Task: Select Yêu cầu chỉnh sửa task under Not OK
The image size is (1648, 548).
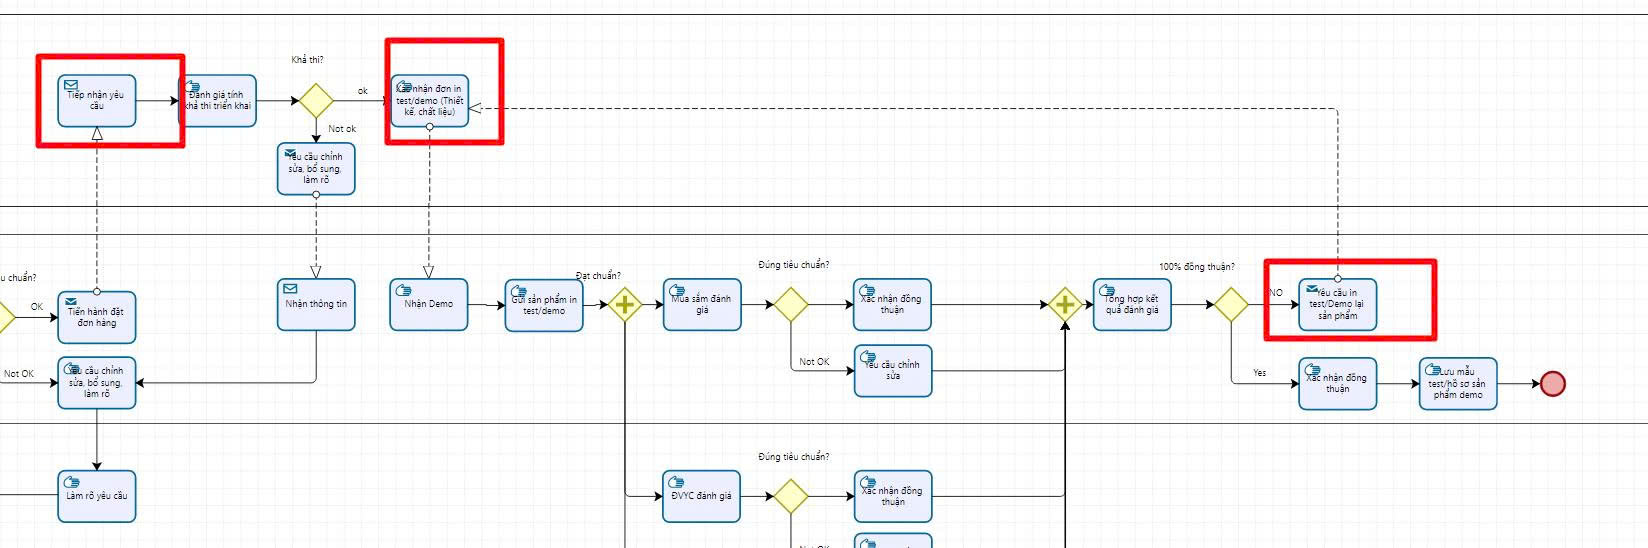Action: 893,371
